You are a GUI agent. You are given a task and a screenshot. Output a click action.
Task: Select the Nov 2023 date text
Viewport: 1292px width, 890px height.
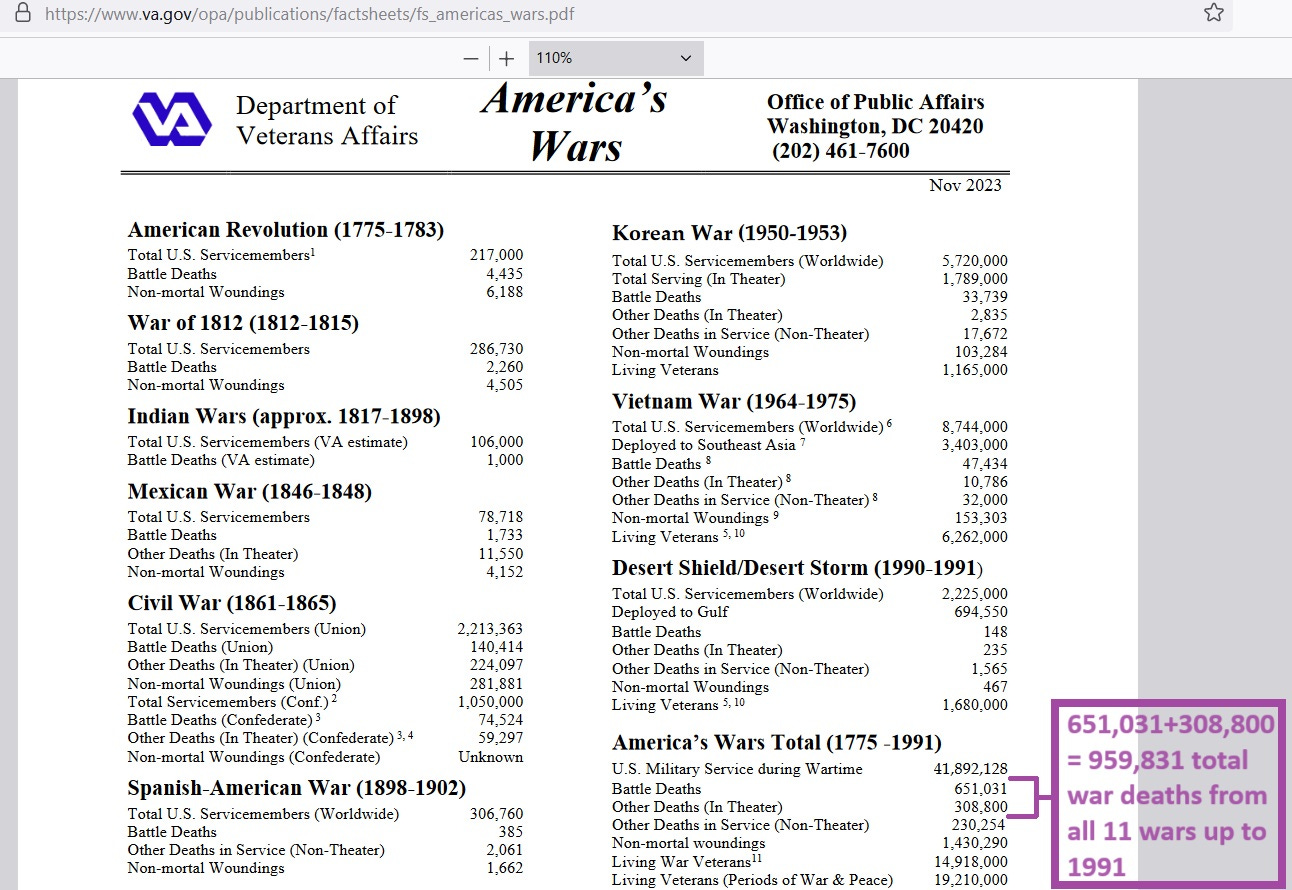[x=965, y=185]
